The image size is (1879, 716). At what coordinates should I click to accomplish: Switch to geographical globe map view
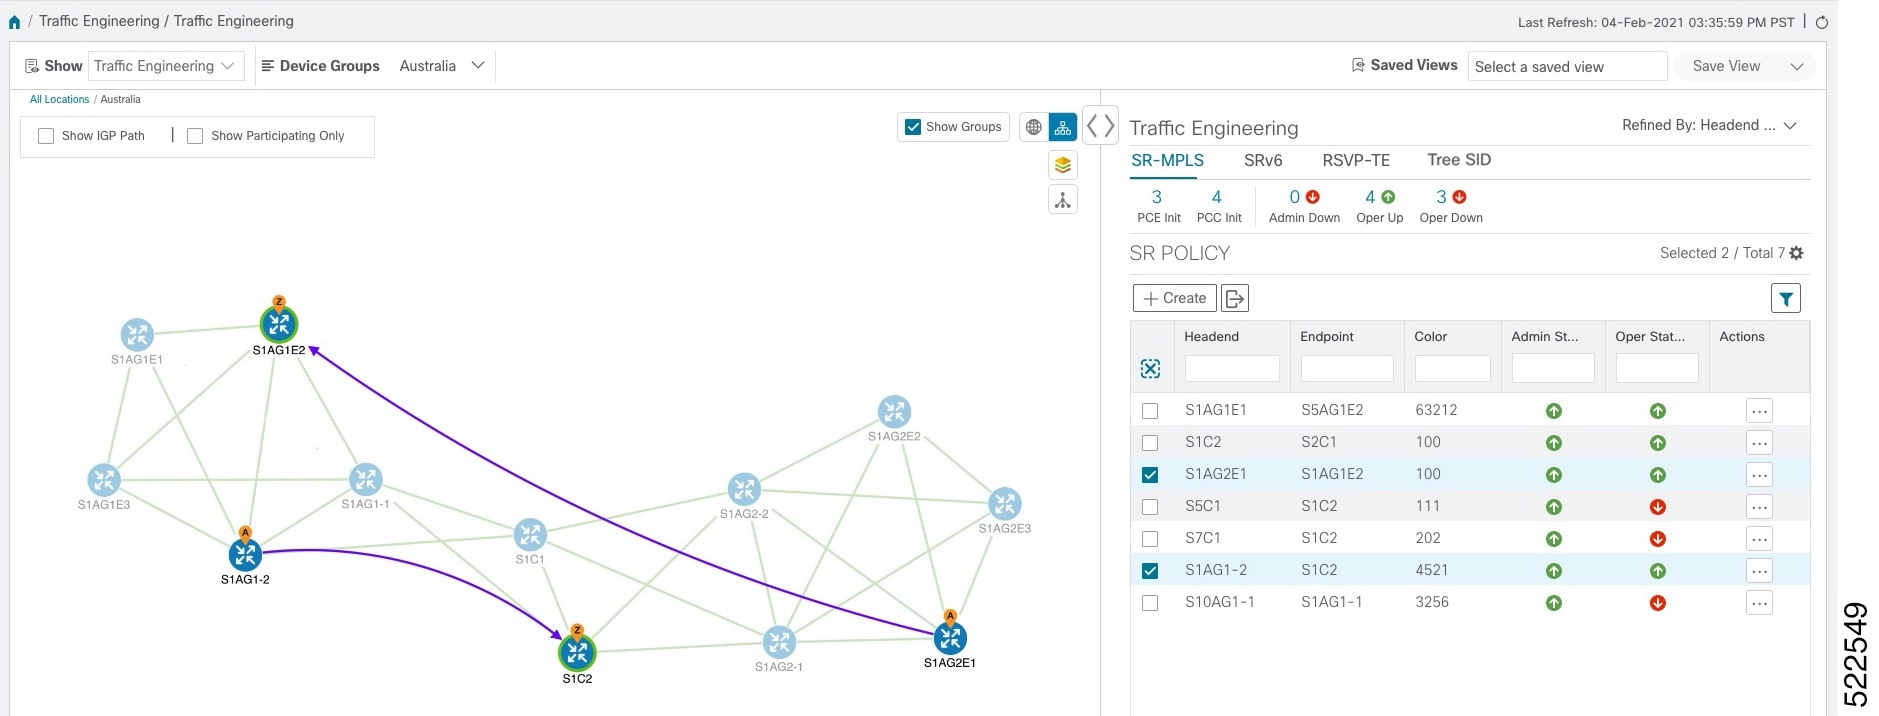coord(1034,127)
